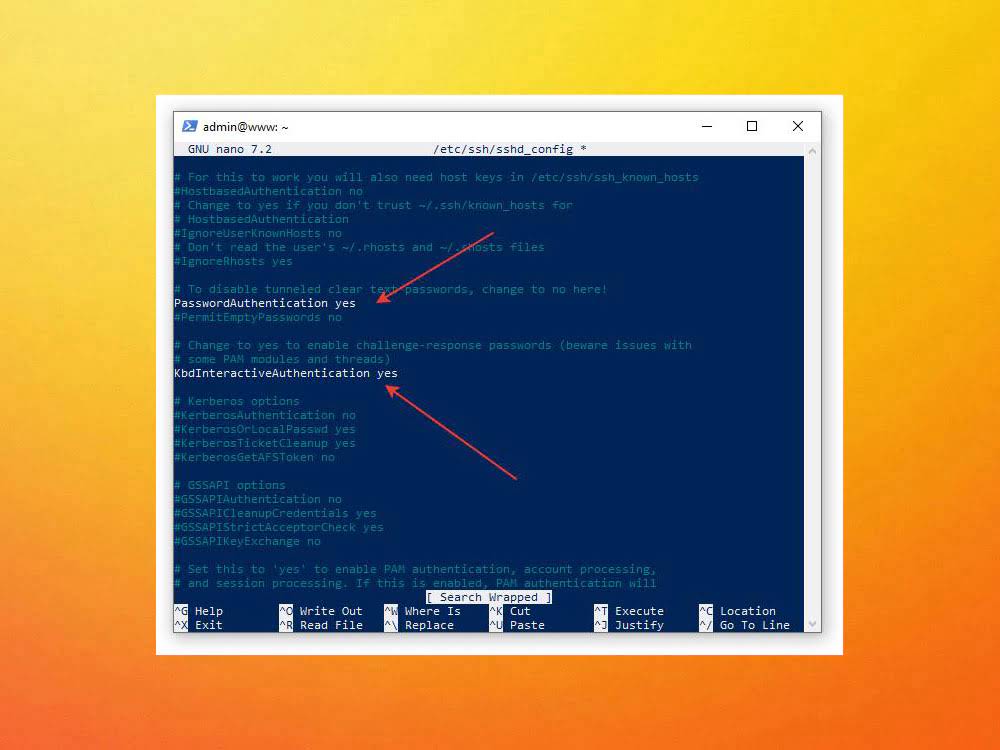
Task: Click the "#PermitEmptyPasswords no" line
Action: point(258,317)
